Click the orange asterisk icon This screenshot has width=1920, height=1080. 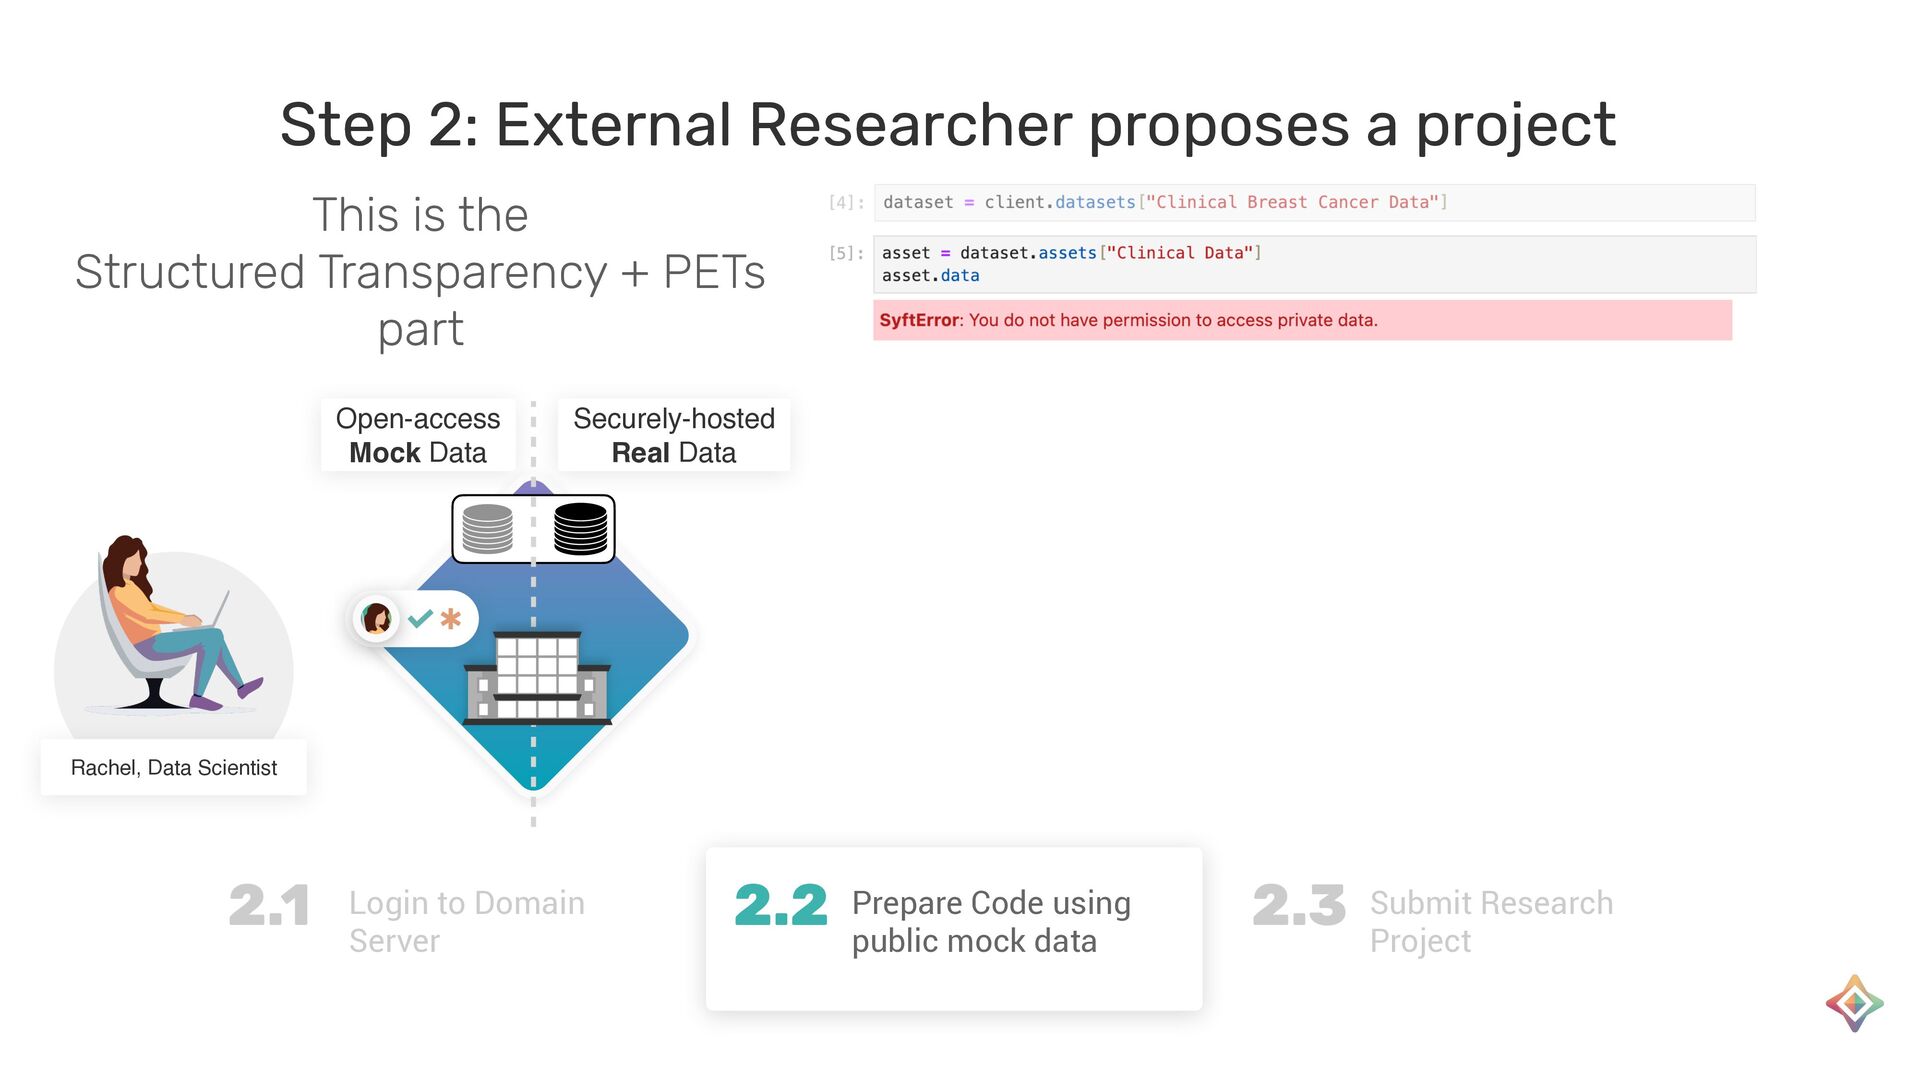(x=451, y=619)
